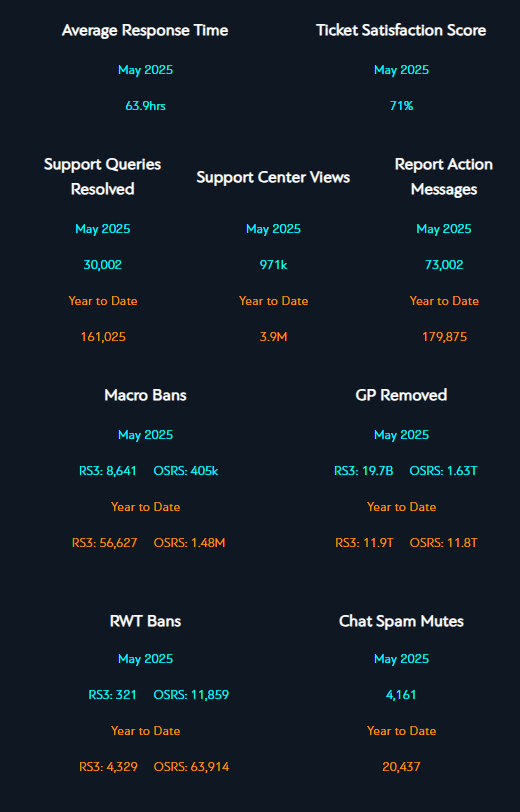Click the Support Center Views heading
520x812 pixels.
coord(273,177)
